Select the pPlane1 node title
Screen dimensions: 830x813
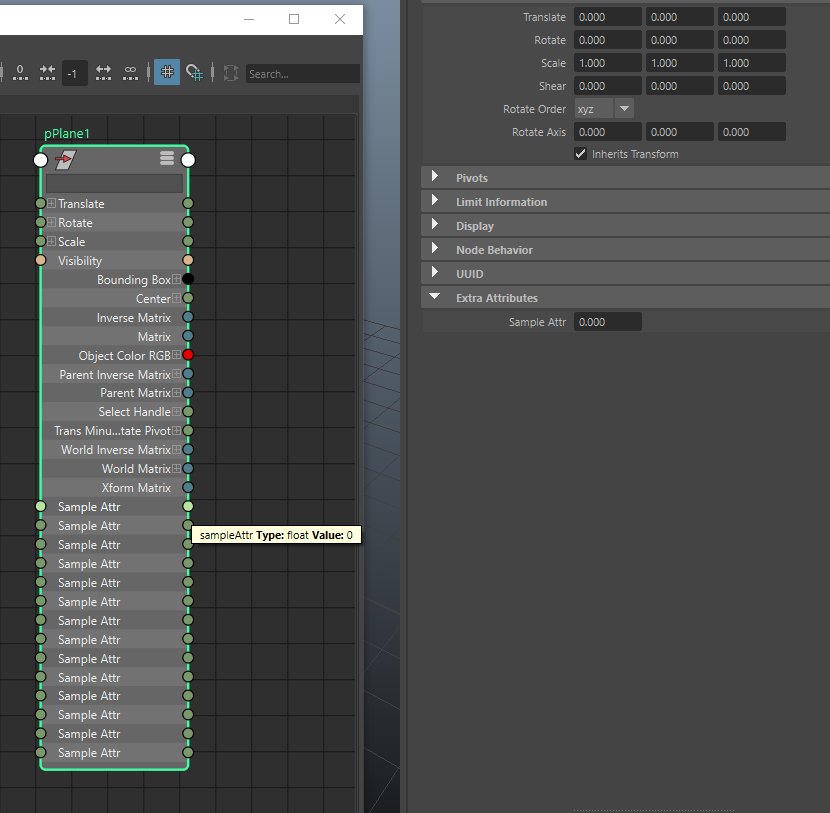click(67, 133)
